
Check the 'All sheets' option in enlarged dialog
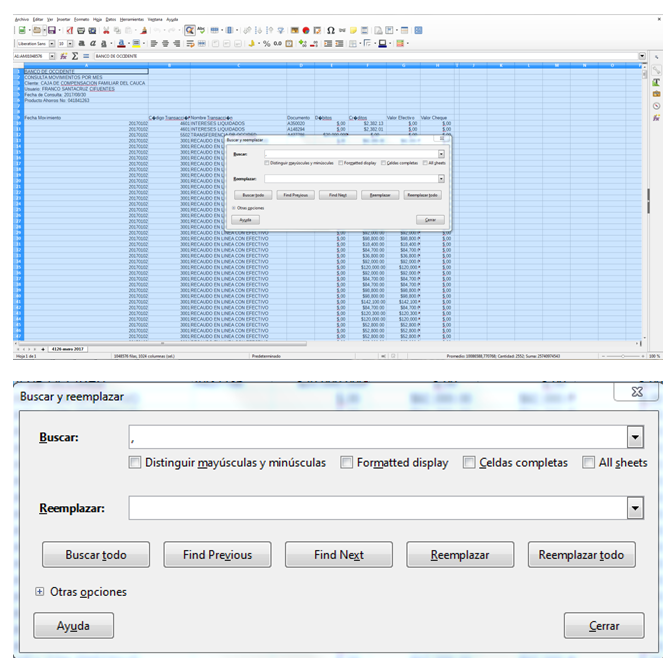(x=588, y=463)
